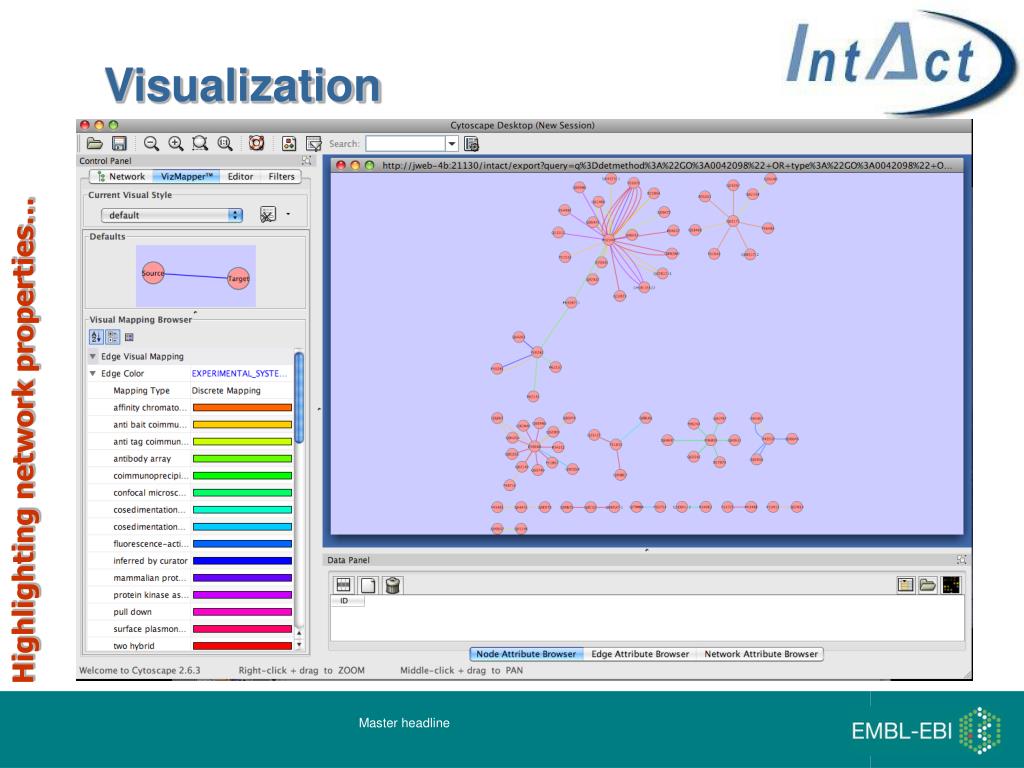Open the Search field dropdown arrow

(452, 144)
